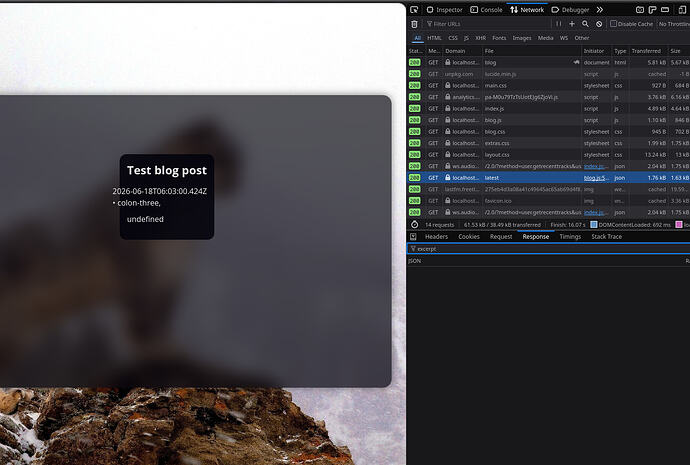Click the 200 status on blog.js row
This screenshot has height=465, width=690.
(415, 120)
